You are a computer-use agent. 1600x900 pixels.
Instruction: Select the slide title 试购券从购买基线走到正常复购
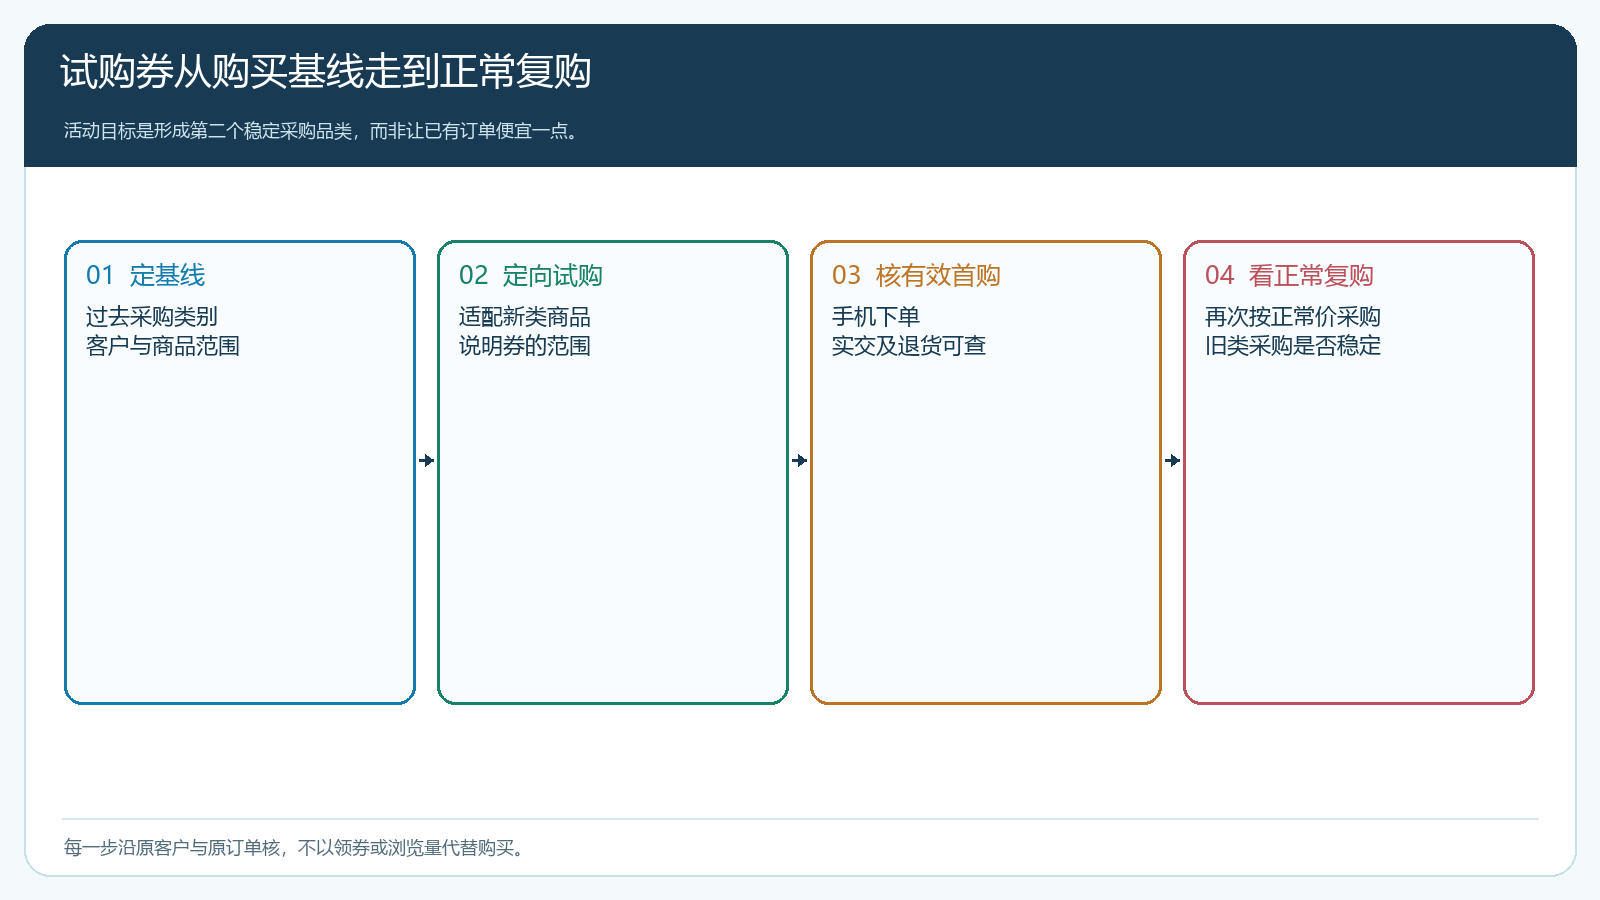point(326,72)
